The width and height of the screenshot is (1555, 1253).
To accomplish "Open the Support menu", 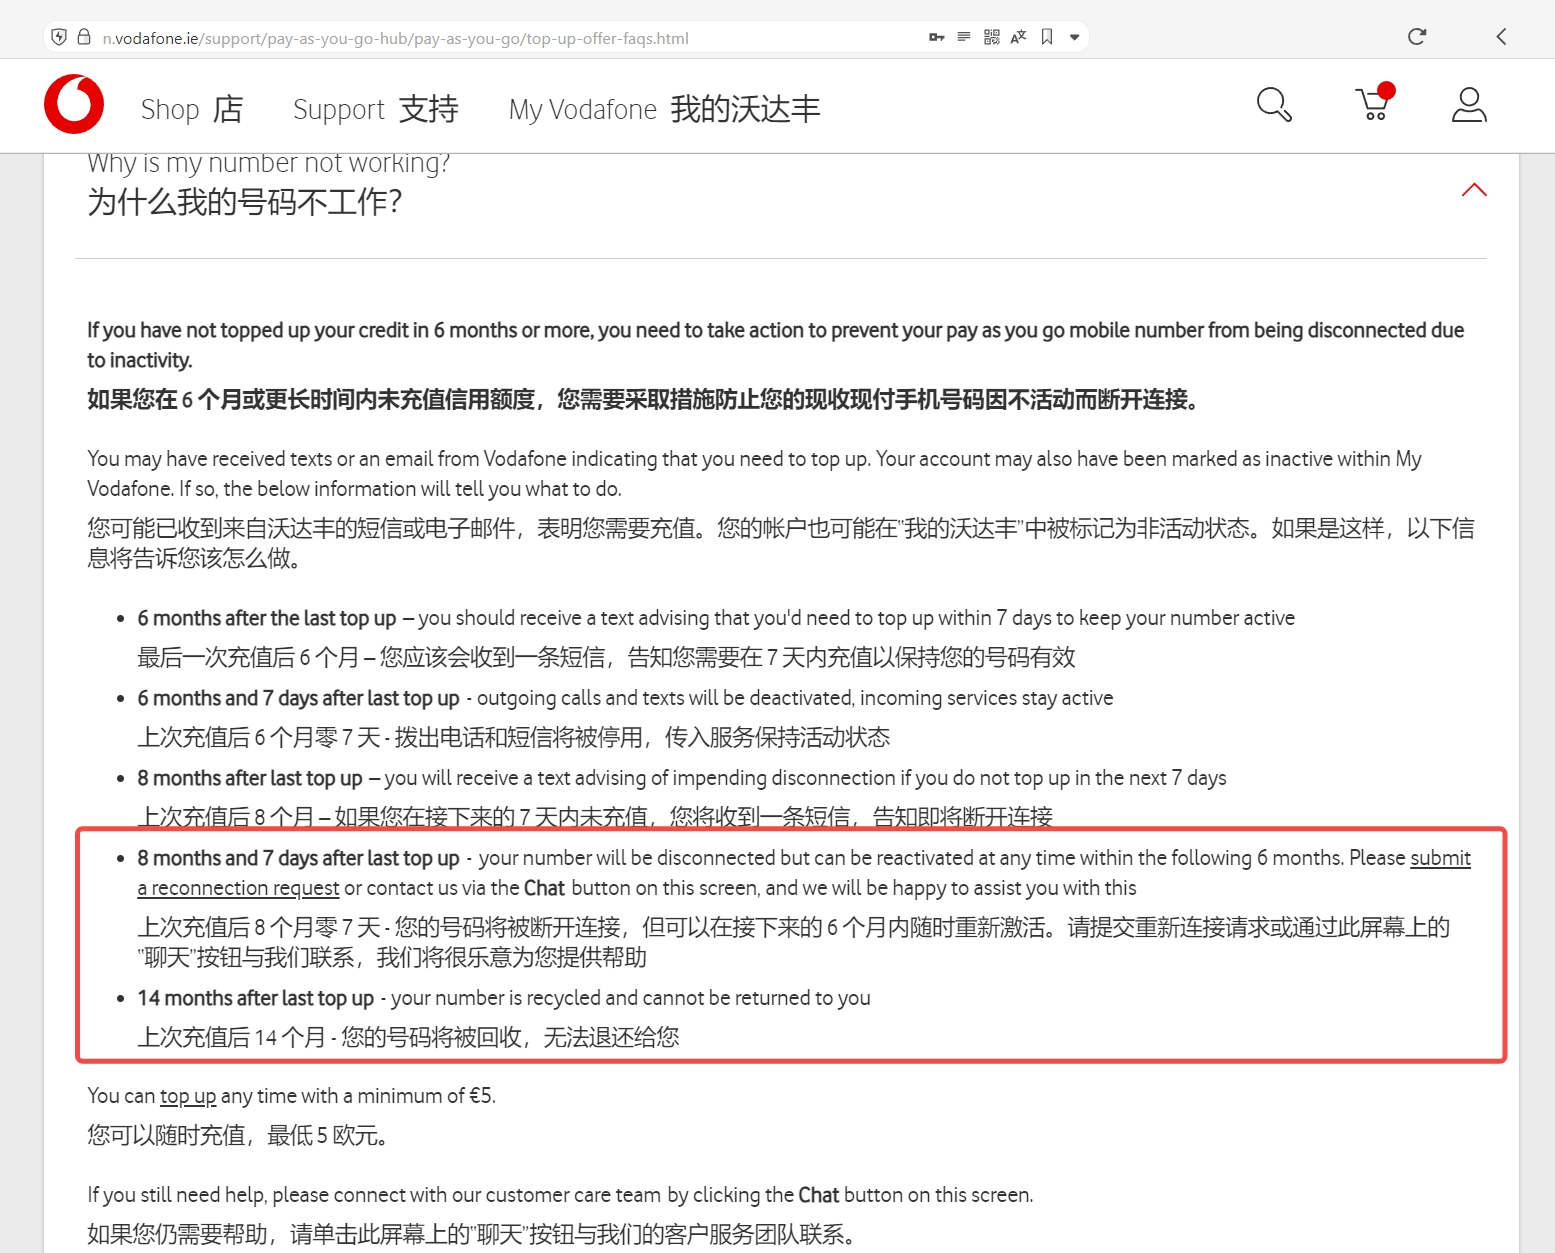I will [375, 109].
